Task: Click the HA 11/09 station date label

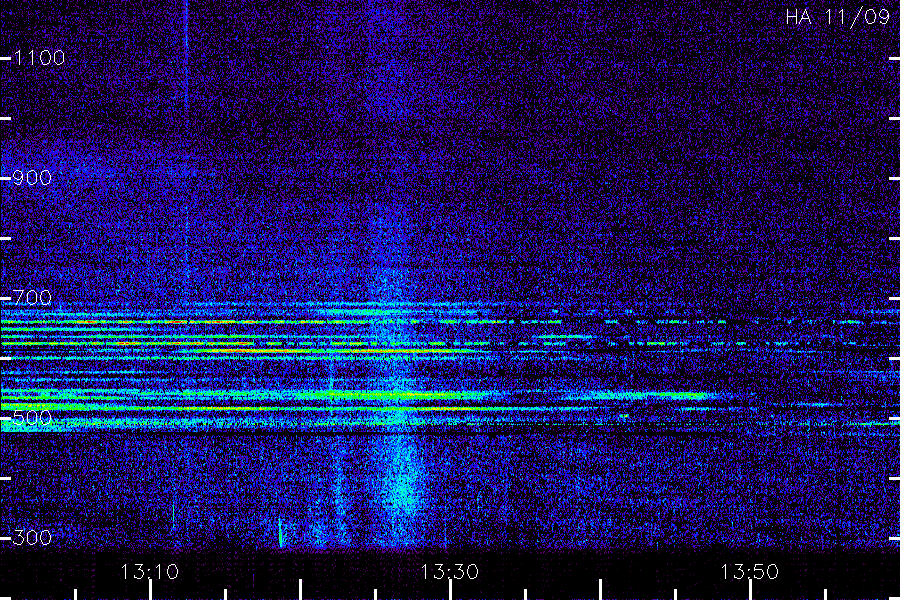Action: click(x=837, y=17)
